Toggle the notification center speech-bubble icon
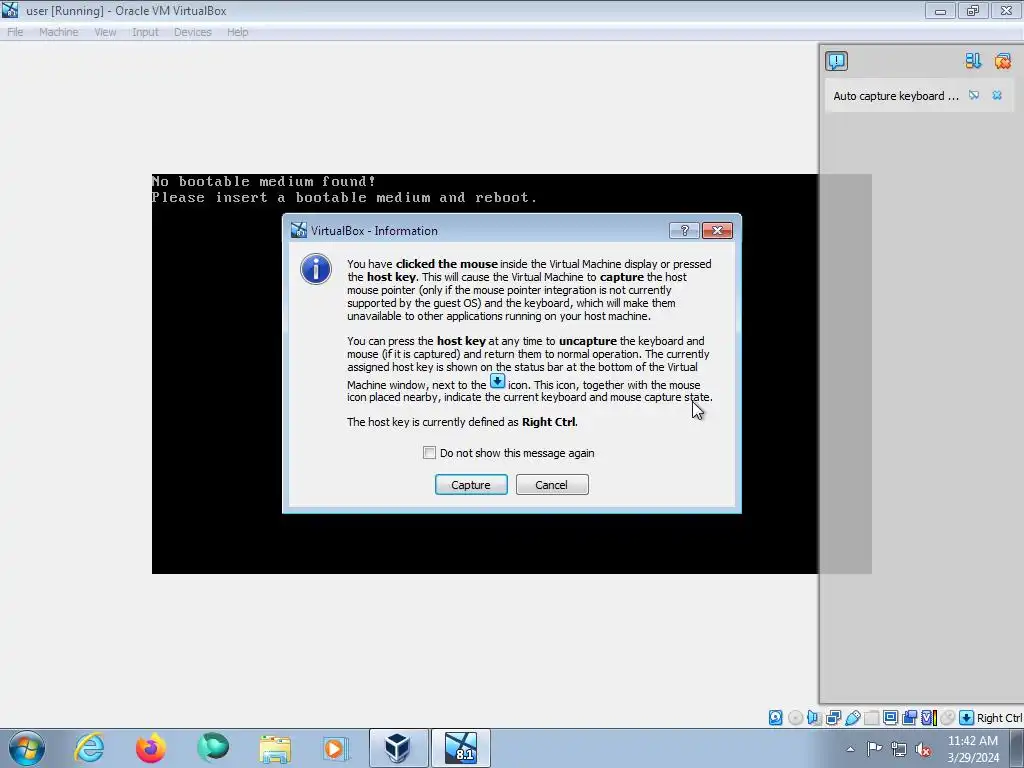Screen dimensions: 1024x768 coord(837,61)
